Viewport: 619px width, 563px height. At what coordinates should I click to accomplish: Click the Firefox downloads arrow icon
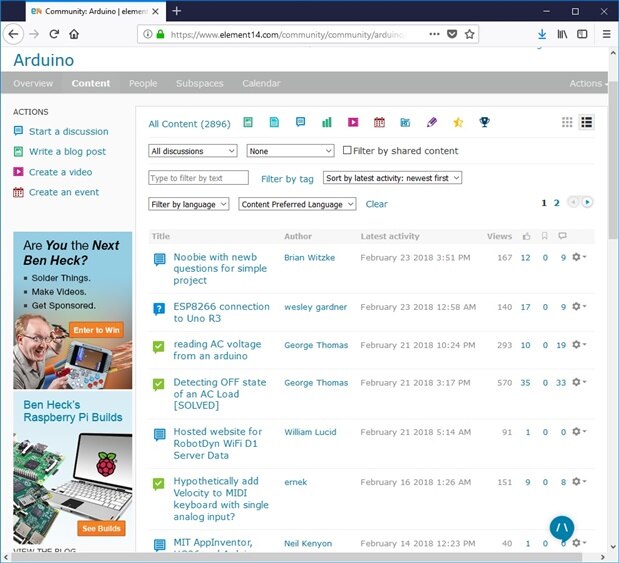(x=542, y=33)
